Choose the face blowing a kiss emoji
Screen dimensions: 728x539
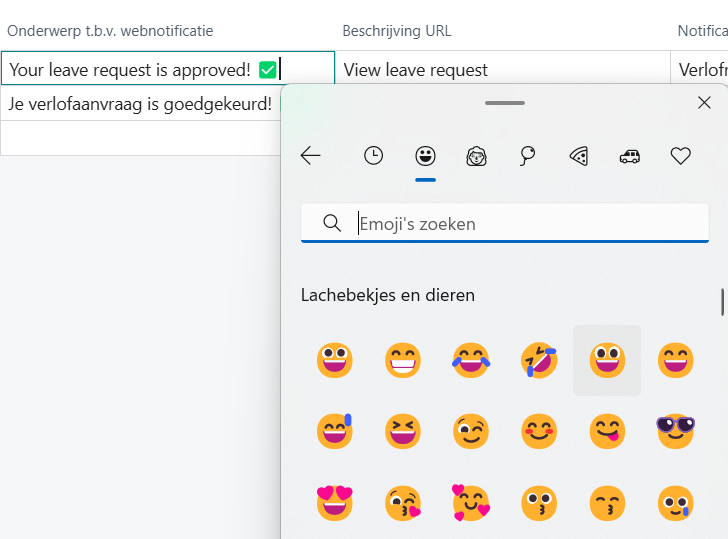[403, 502]
